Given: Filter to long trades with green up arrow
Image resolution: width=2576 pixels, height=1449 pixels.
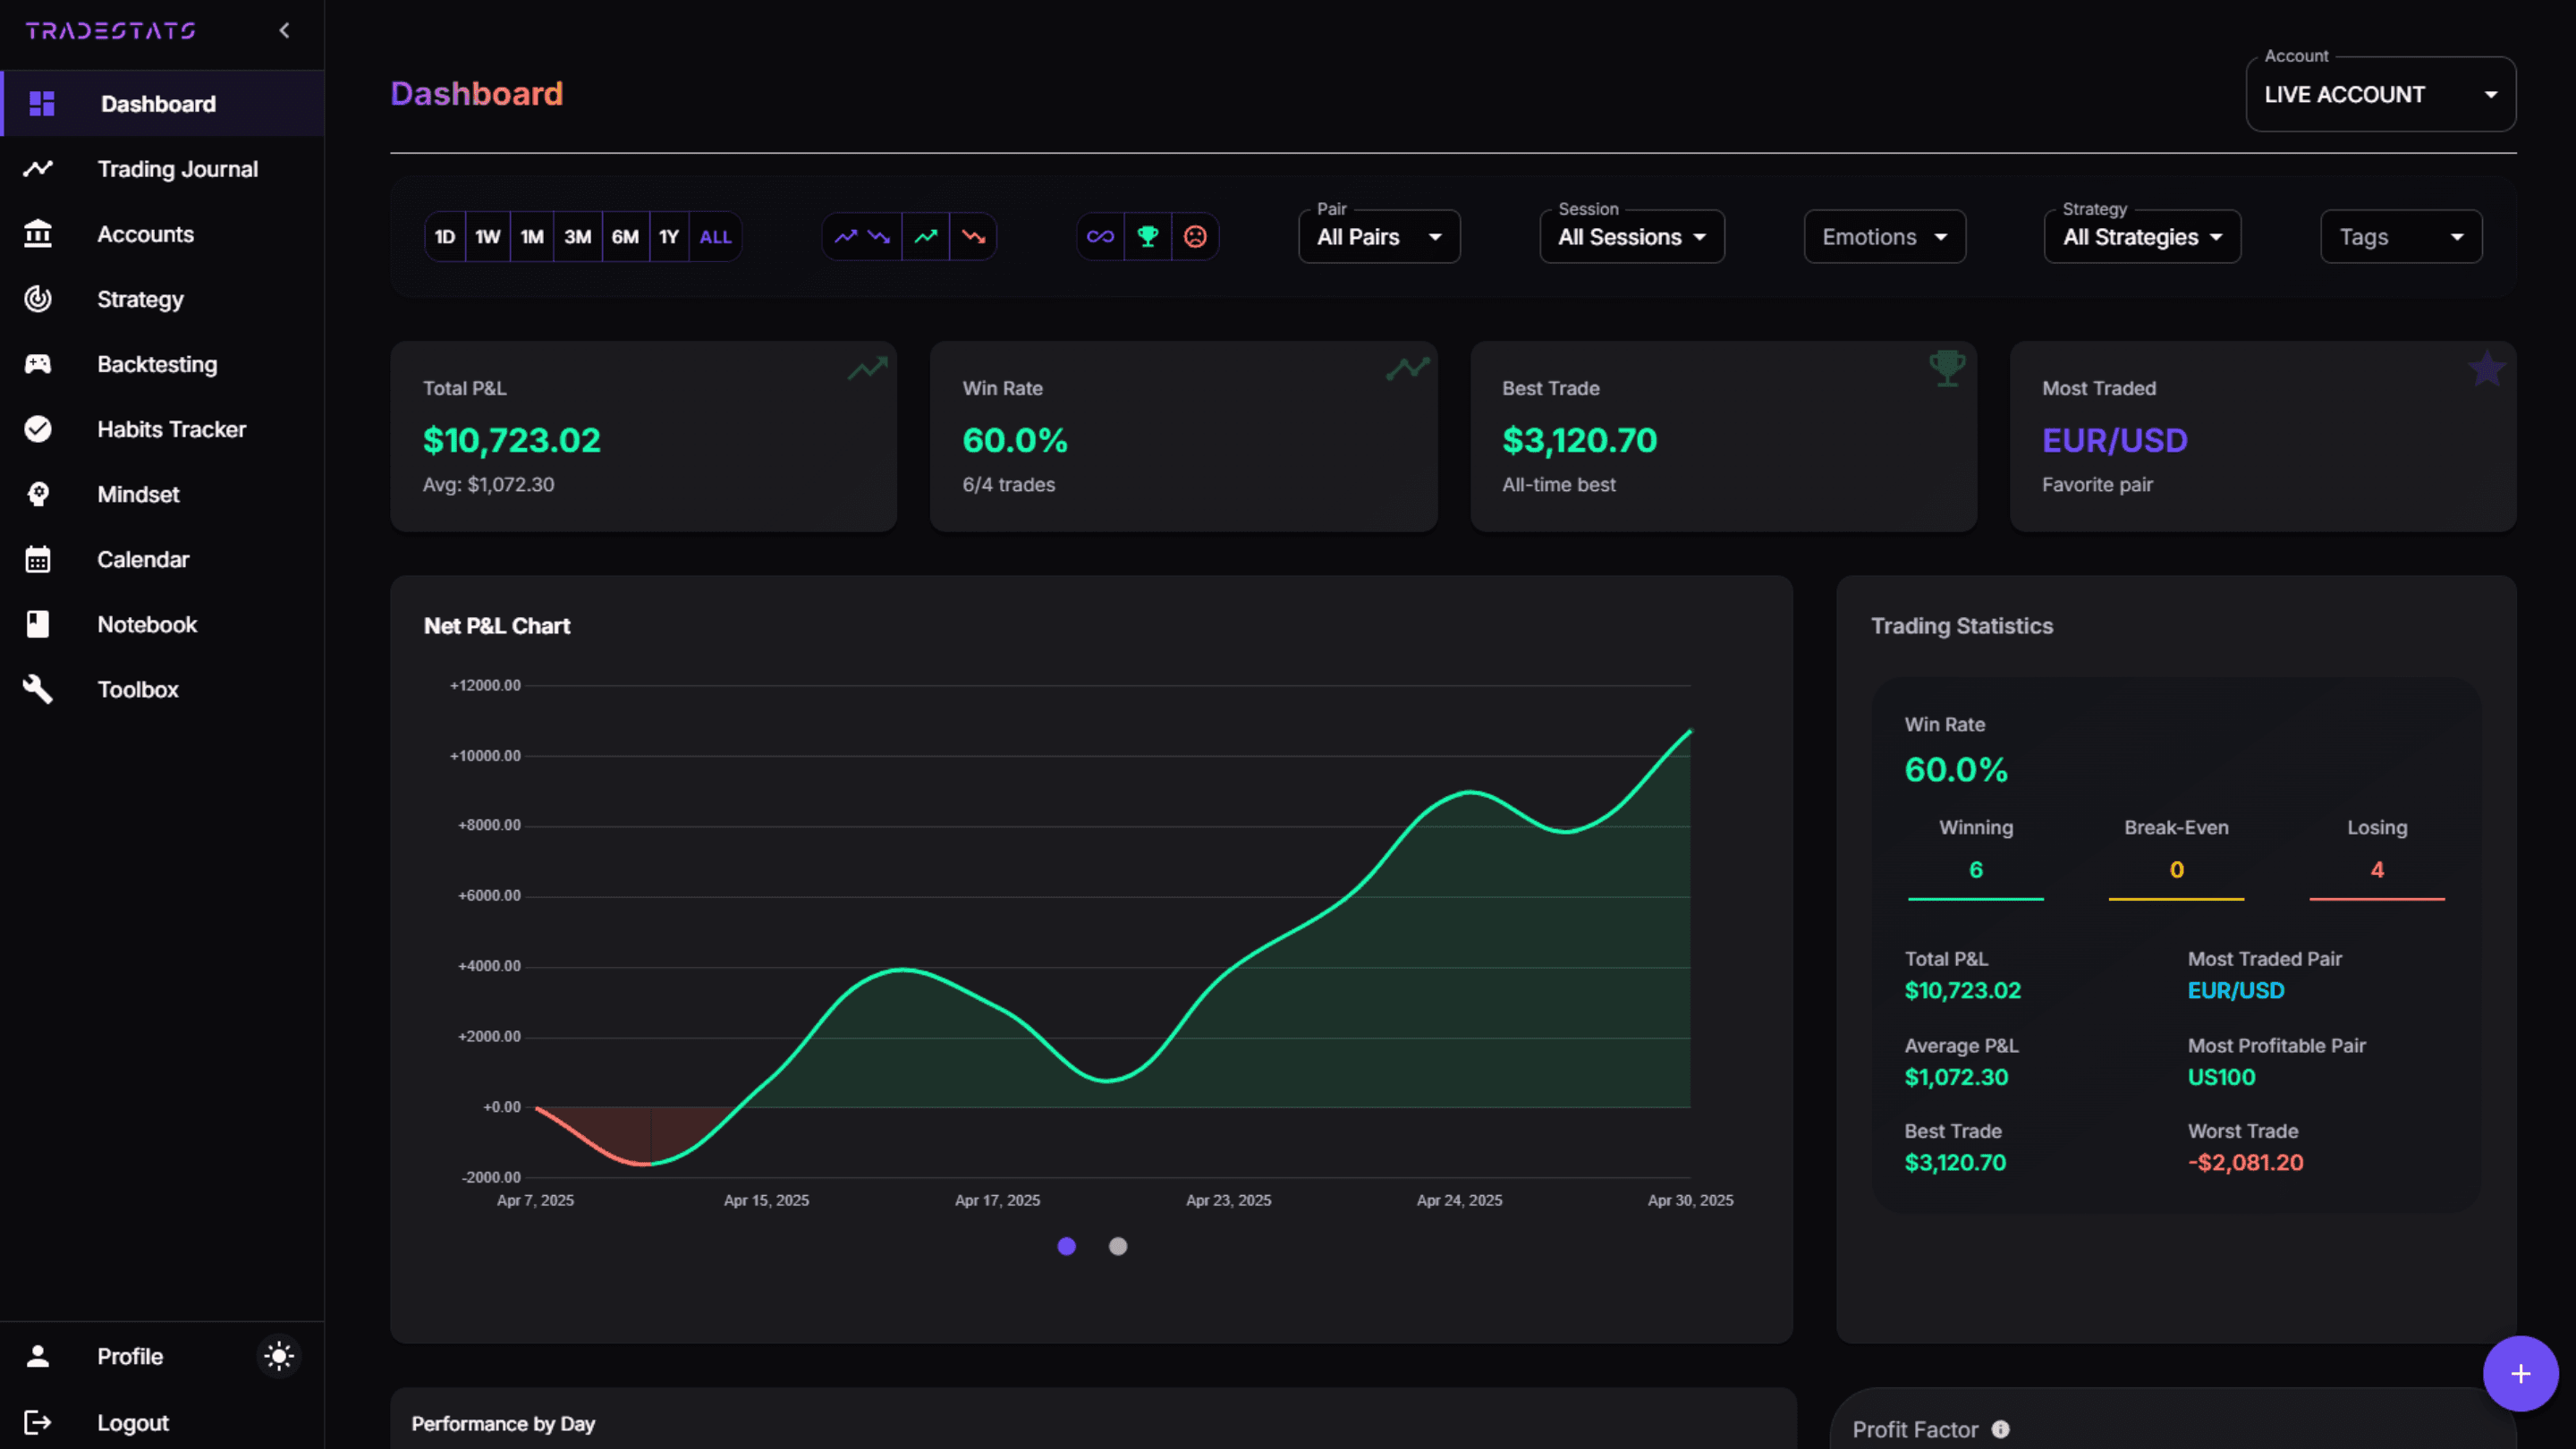Looking at the screenshot, I should pyautogui.click(x=926, y=237).
